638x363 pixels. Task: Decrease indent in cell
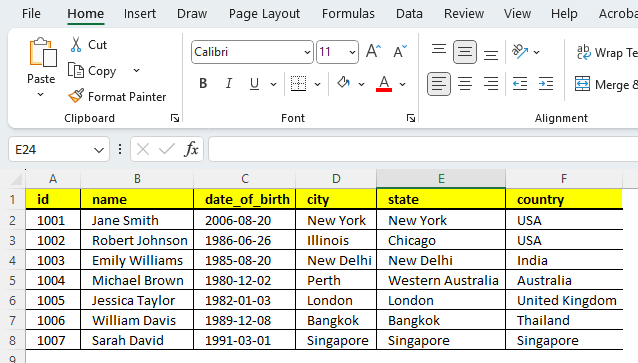(x=520, y=84)
